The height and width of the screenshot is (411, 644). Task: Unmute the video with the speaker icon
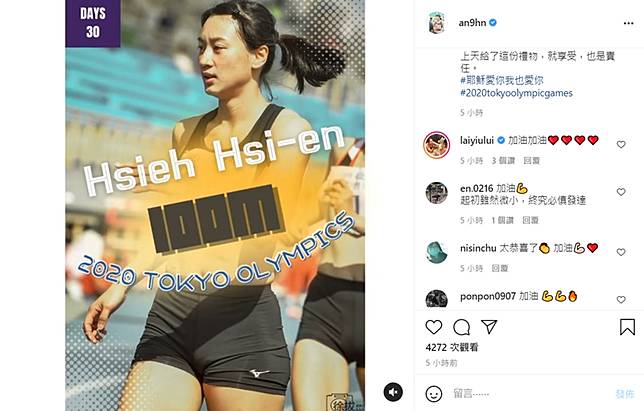393,392
